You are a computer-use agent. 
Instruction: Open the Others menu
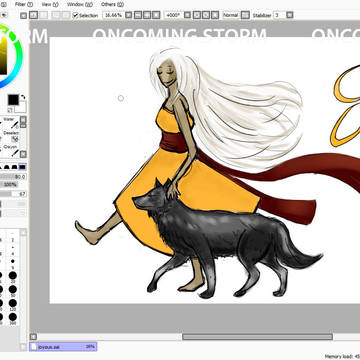[x=112, y=4]
